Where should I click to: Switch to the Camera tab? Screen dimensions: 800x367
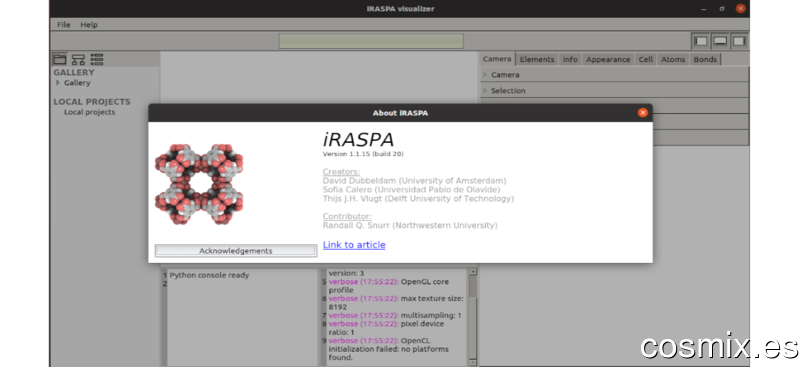click(497, 59)
